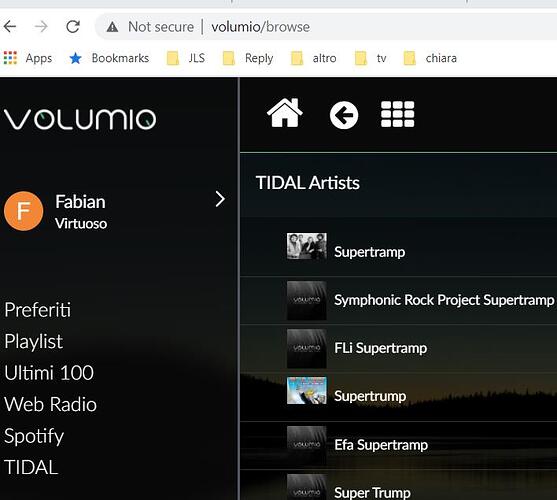Open TIDAL in the sidebar
557x500 pixels.
click(x=31, y=467)
